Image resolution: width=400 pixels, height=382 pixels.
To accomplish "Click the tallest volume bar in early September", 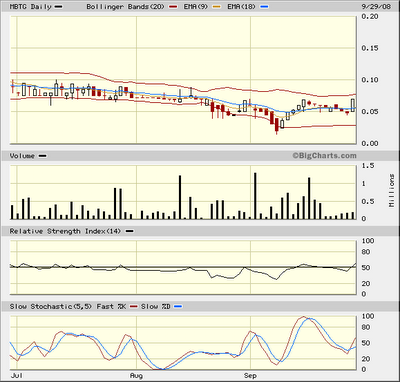I will click(x=255, y=196).
